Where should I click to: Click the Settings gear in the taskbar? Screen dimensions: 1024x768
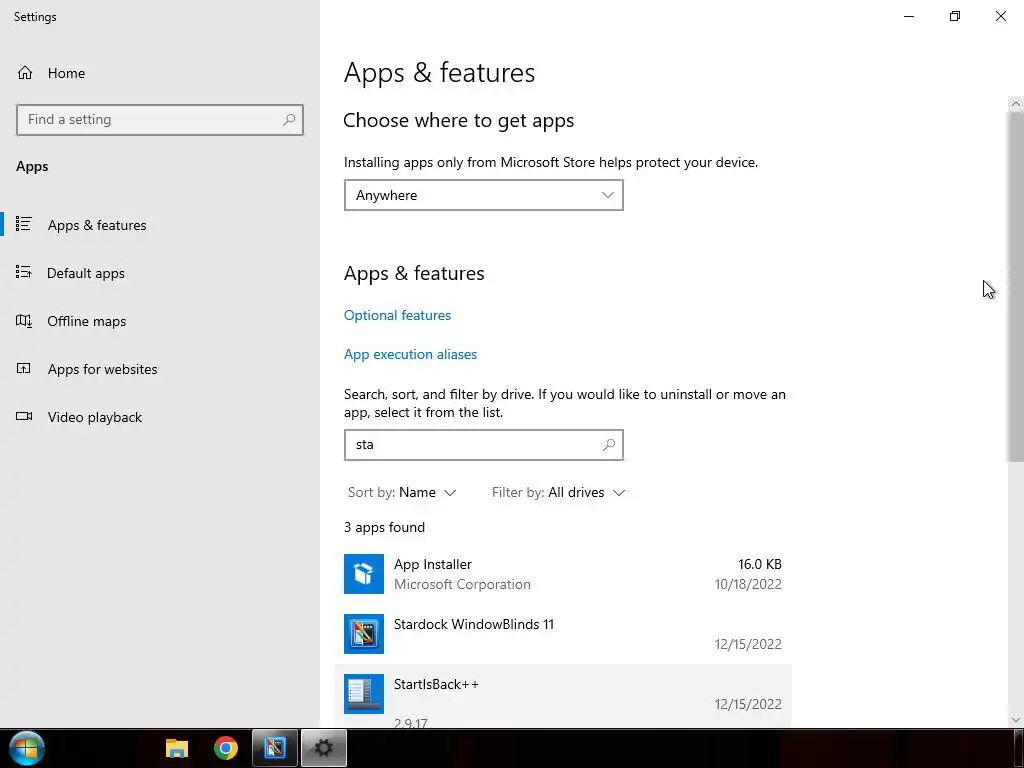(x=323, y=748)
